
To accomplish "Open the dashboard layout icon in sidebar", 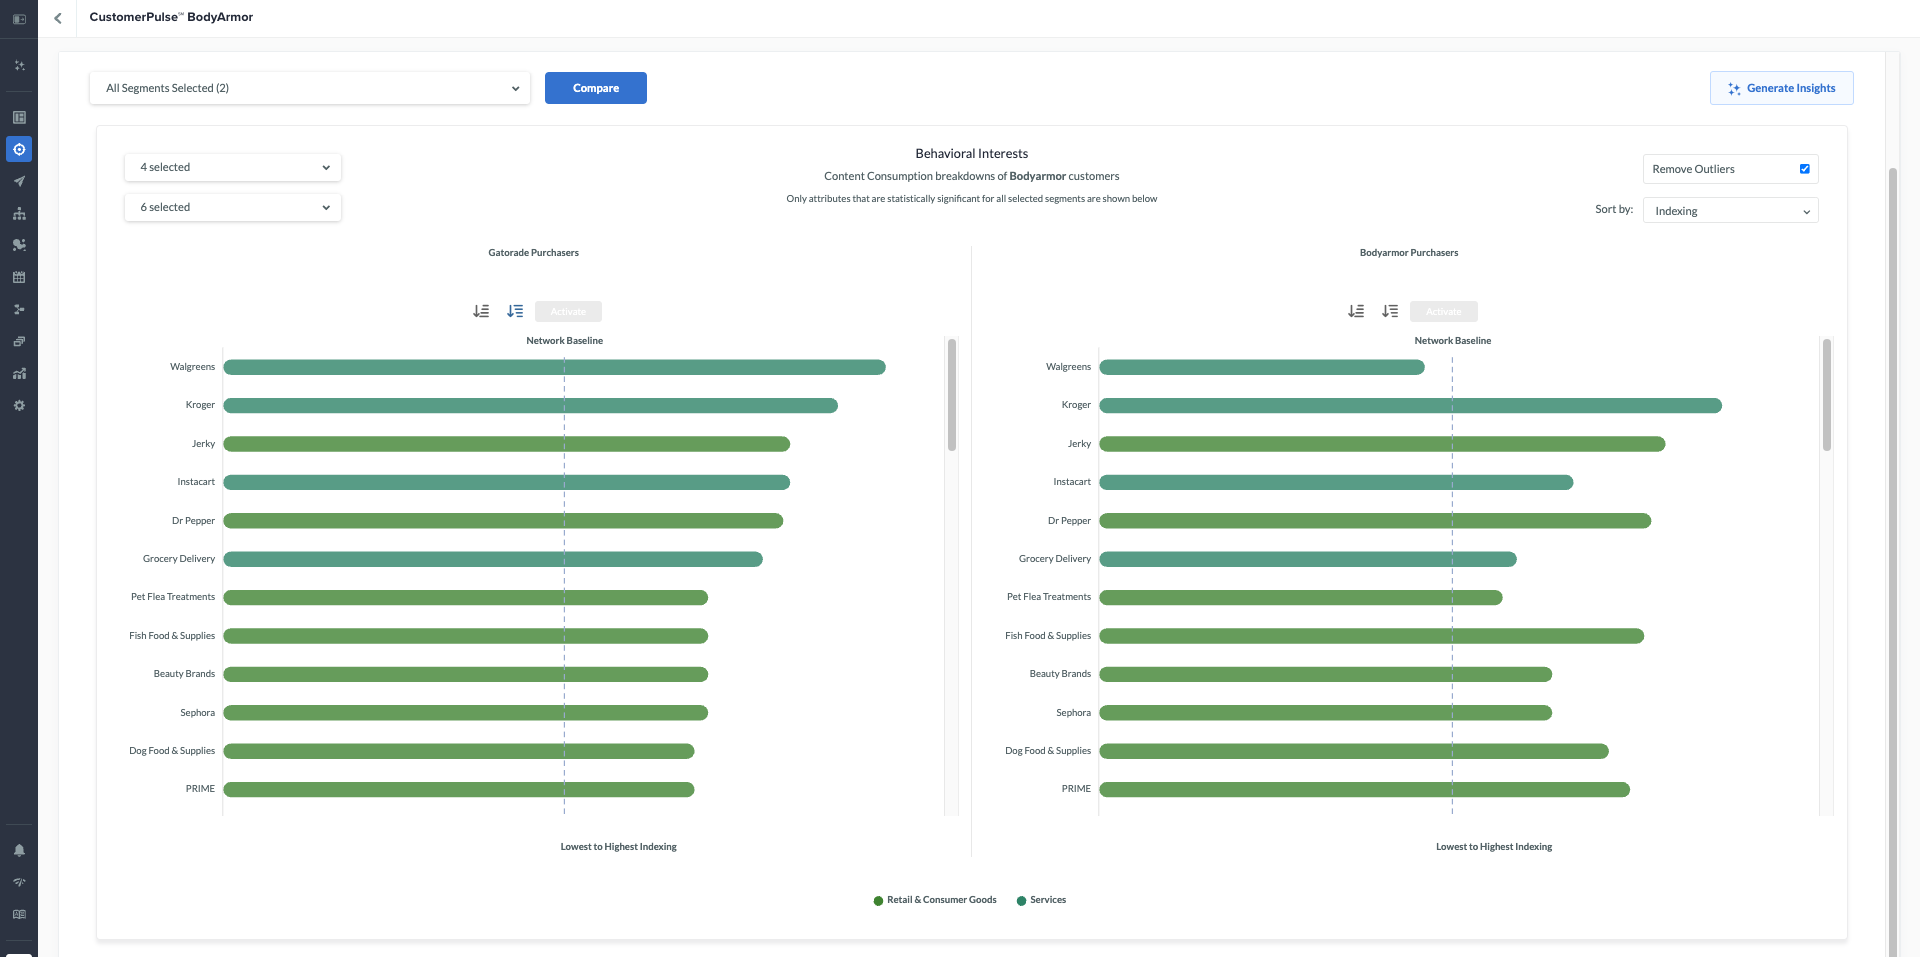I will coord(19,118).
